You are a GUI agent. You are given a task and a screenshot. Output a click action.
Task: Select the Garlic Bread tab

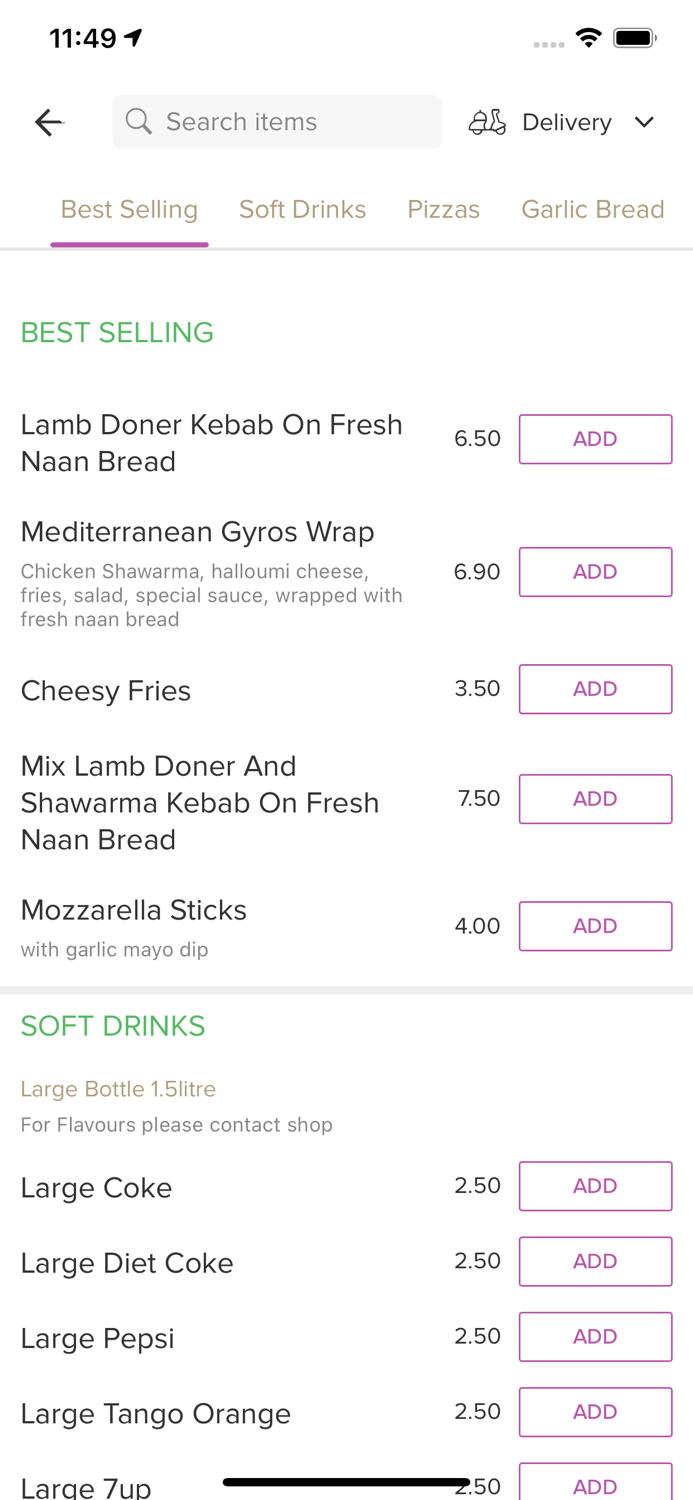pos(592,209)
